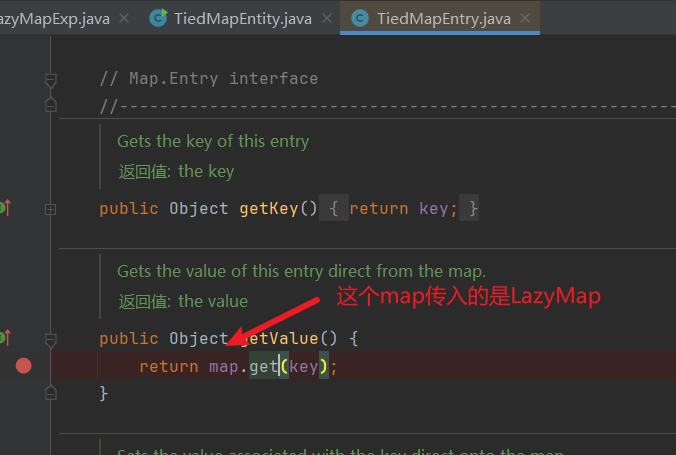Click the getKey method name
This screenshot has height=455, width=676.
(x=269, y=209)
